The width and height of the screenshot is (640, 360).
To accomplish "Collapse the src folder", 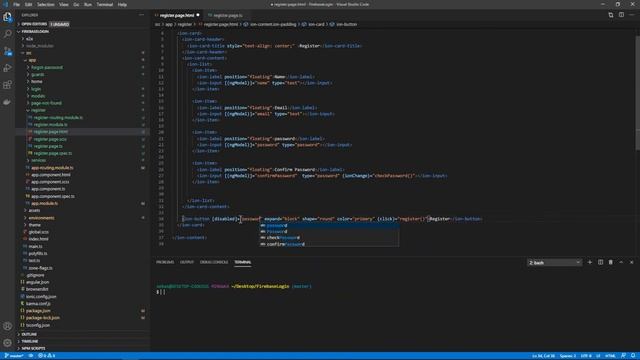I will click(29, 53).
